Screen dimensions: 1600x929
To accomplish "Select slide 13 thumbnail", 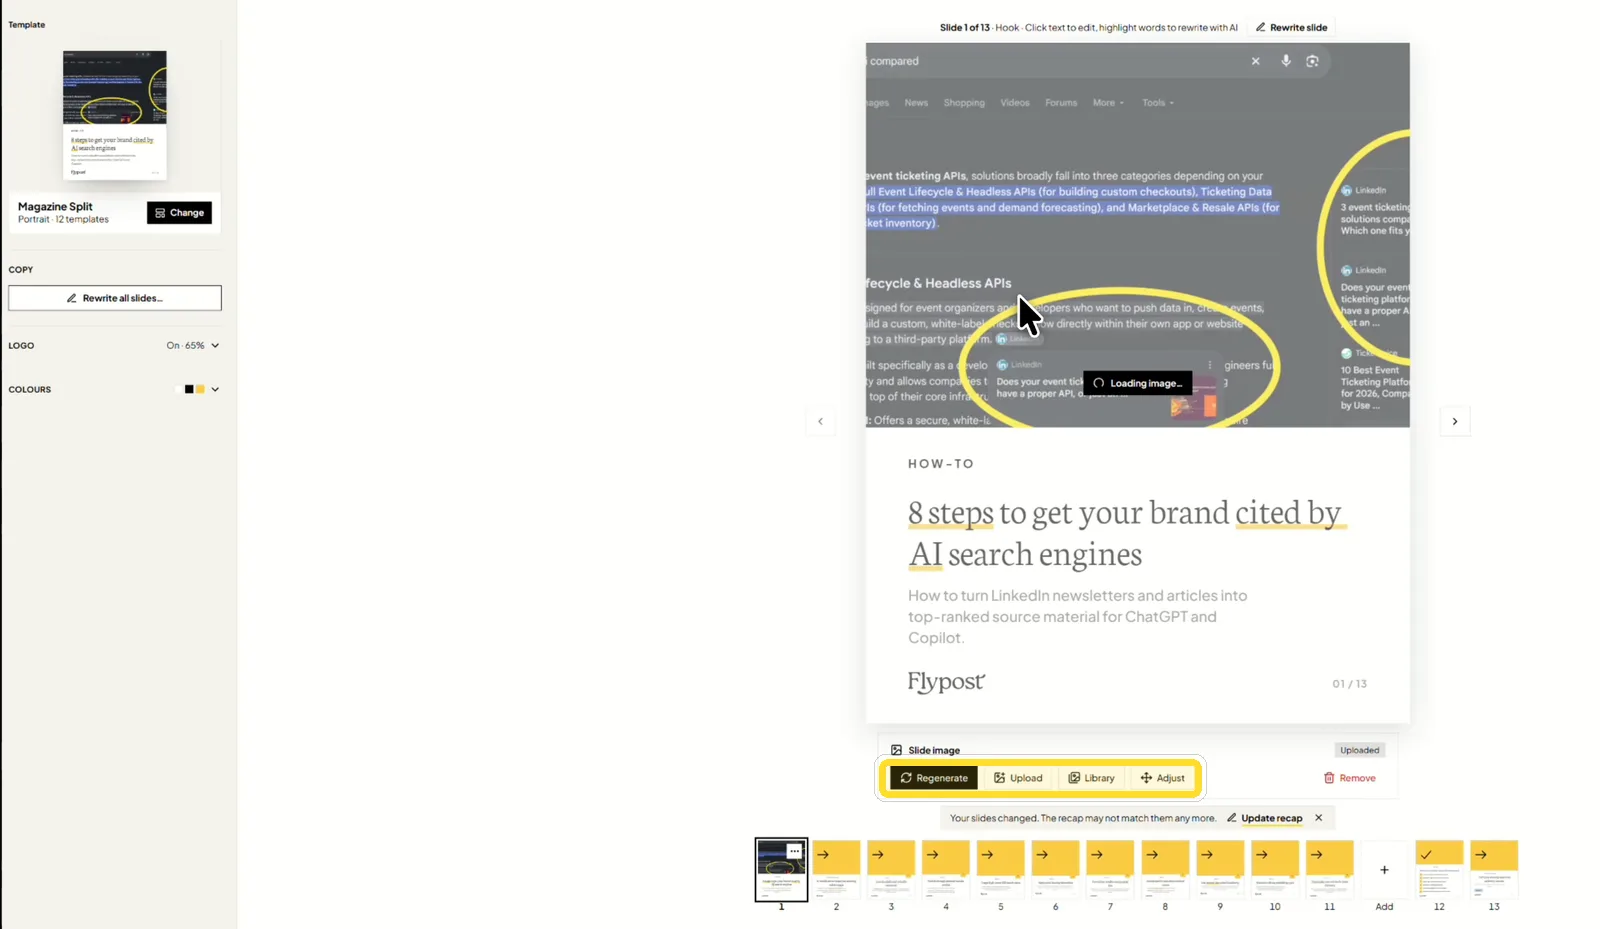I will 1494,870.
